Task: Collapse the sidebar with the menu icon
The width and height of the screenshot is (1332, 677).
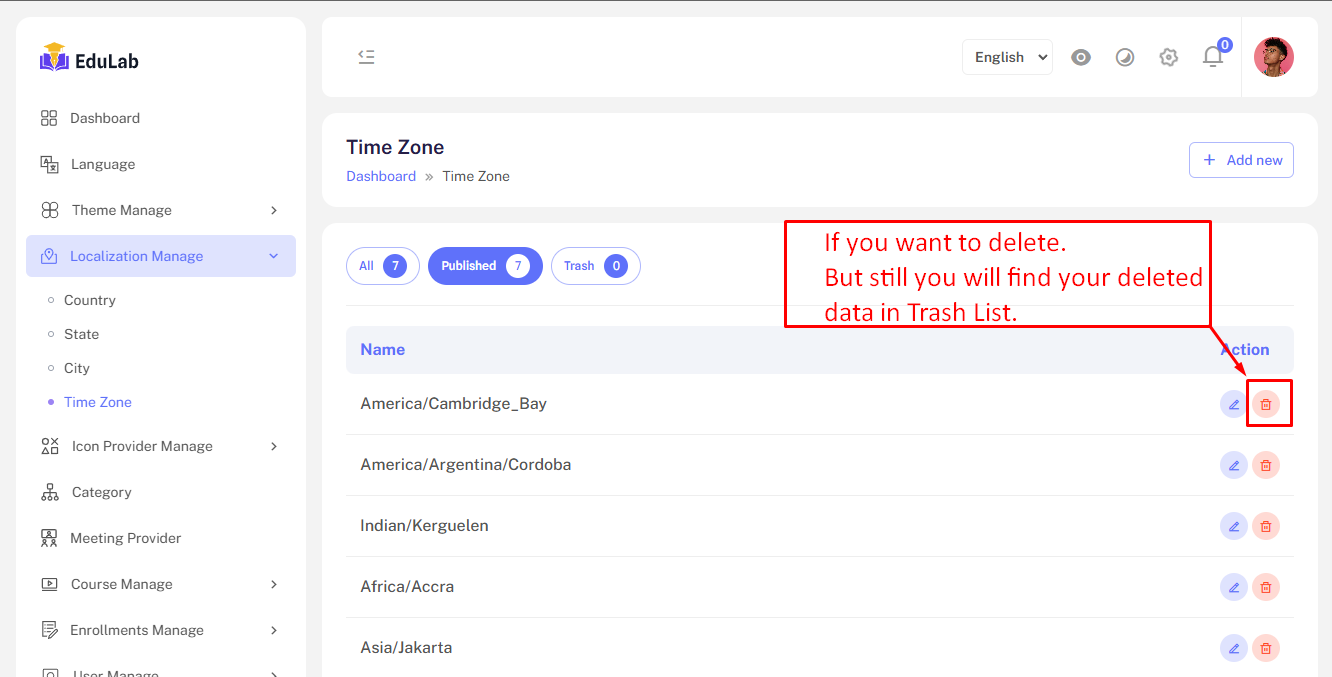Action: [367, 57]
